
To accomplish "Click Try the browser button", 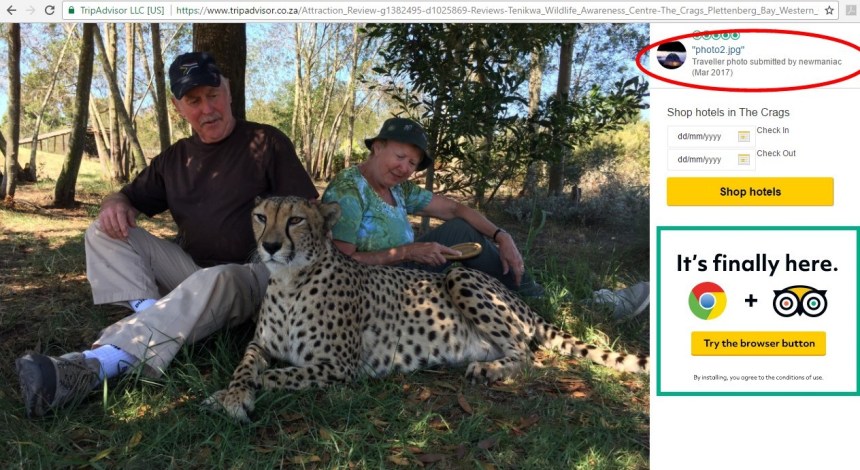I will click(758, 343).
